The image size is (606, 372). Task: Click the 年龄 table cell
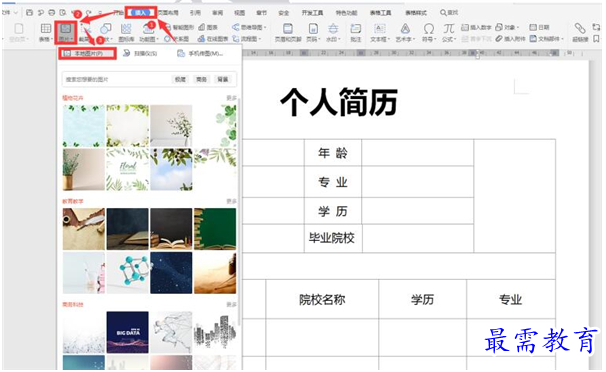pos(333,153)
